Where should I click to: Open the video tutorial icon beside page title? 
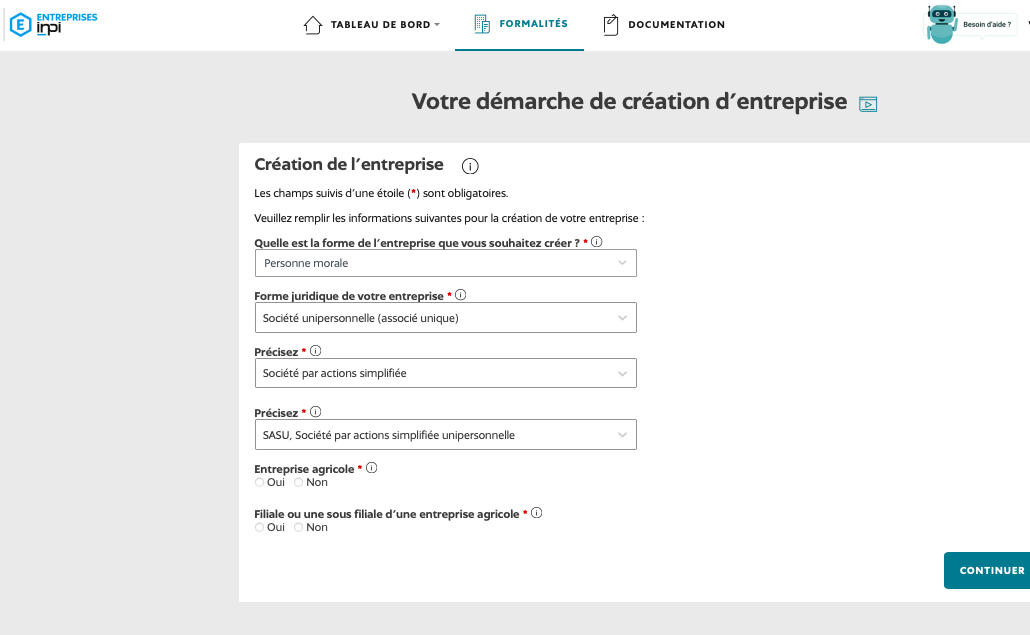tap(868, 104)
